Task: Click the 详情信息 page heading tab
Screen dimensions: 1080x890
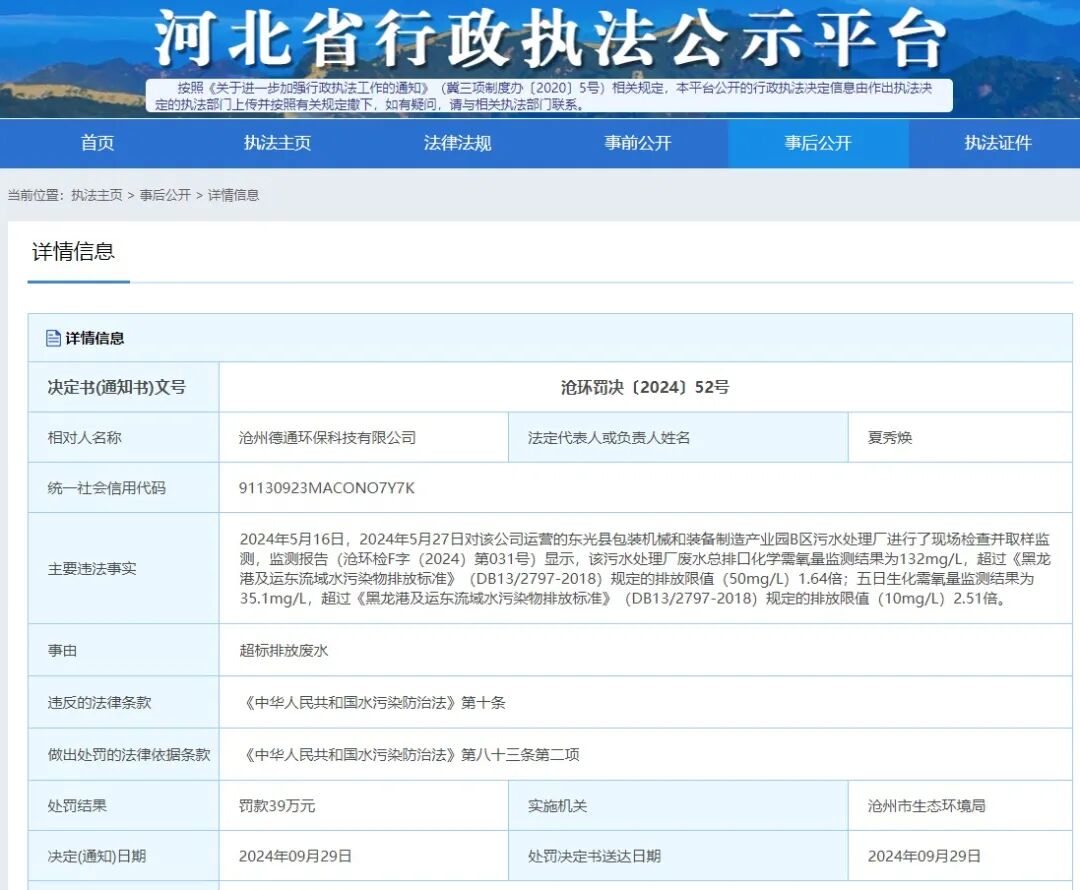Action: click(74, 251)
